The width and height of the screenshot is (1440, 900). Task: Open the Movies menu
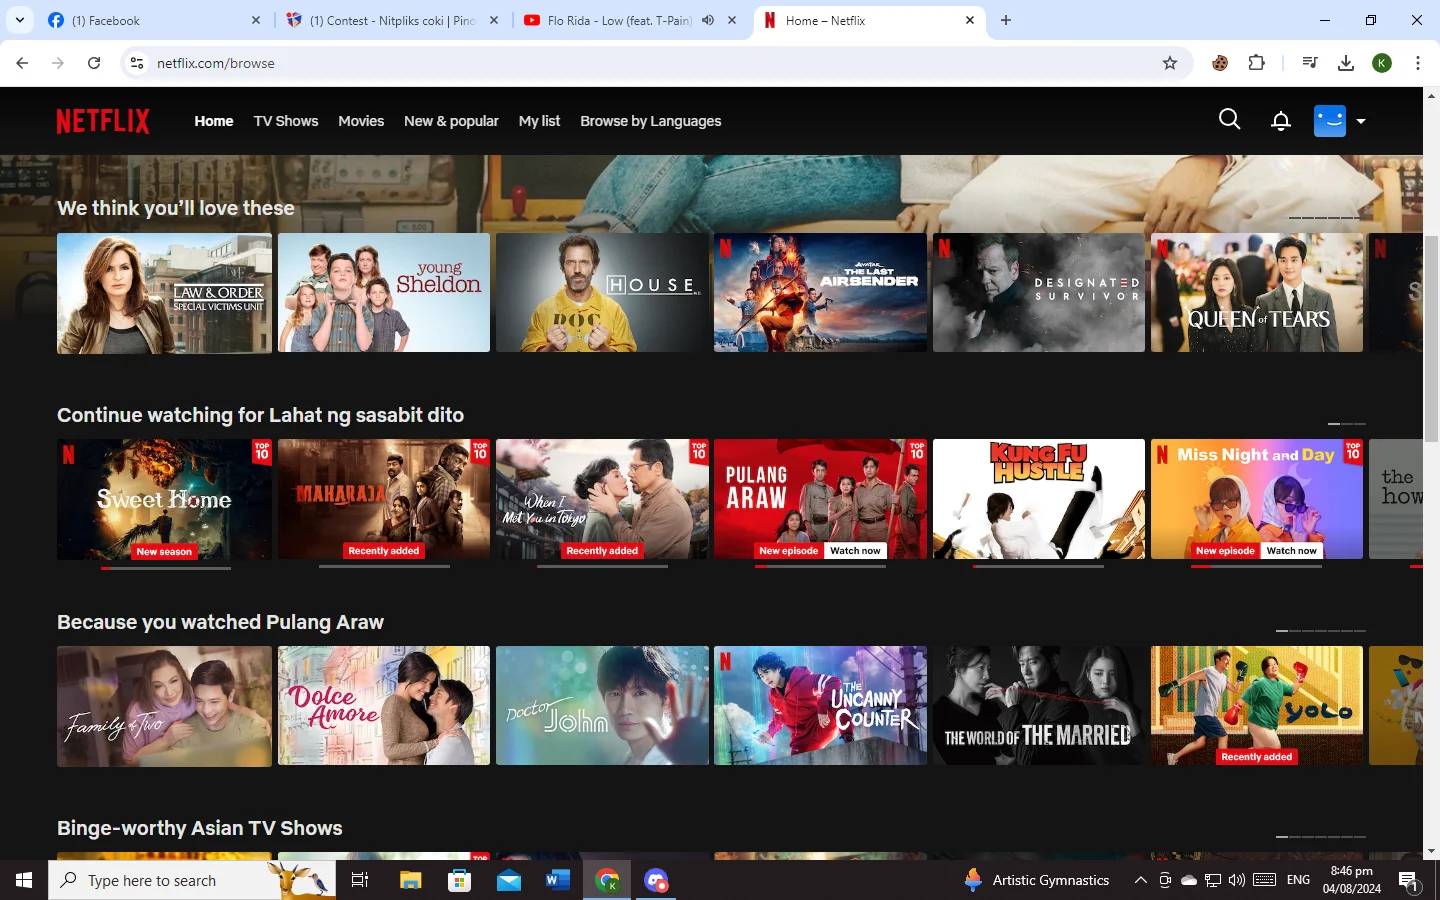(361, 121)
